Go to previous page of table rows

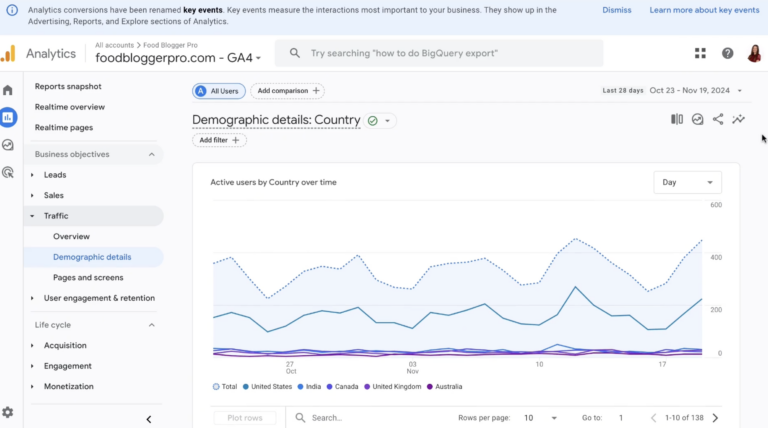(653, 418)
